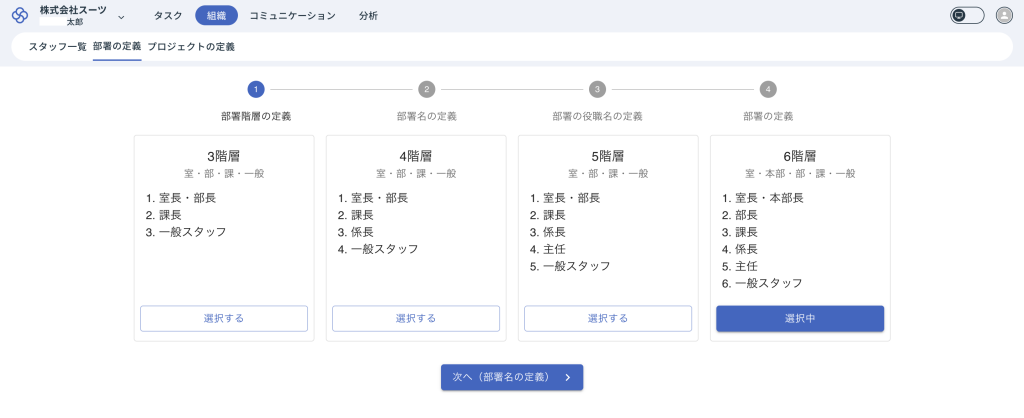Switch to the 部署の定義 tab

(x=117, y=47)
